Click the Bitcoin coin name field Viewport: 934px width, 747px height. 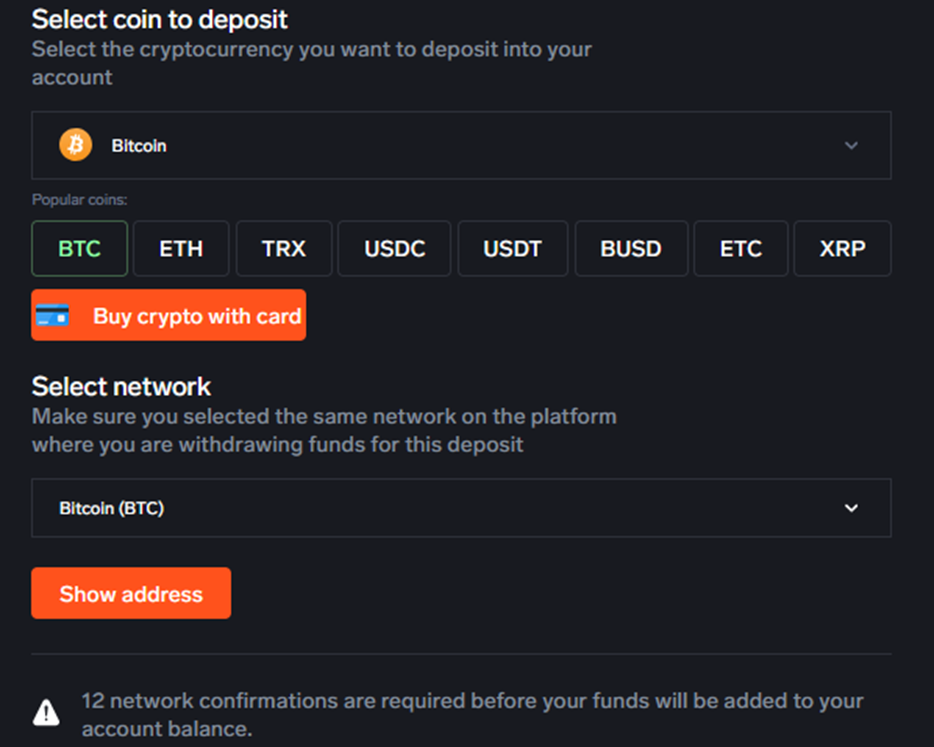point(140,146)
